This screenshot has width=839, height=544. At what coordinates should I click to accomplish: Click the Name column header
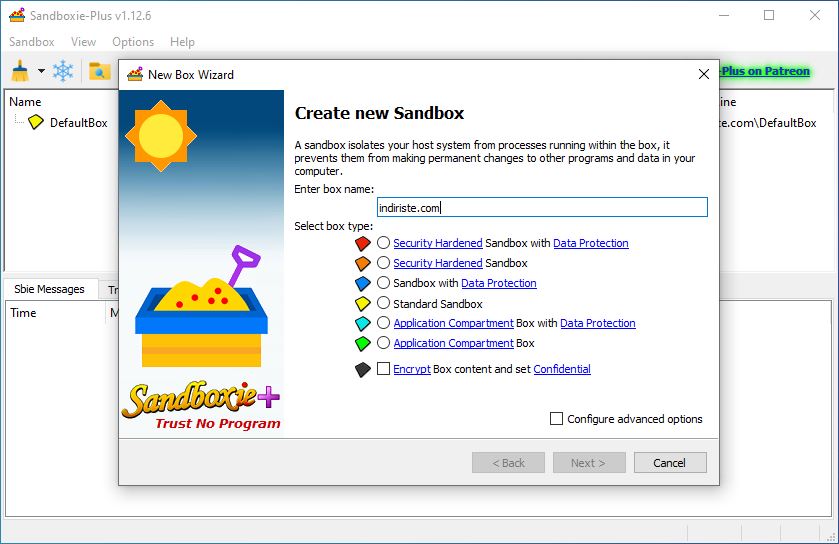(25, 102)
